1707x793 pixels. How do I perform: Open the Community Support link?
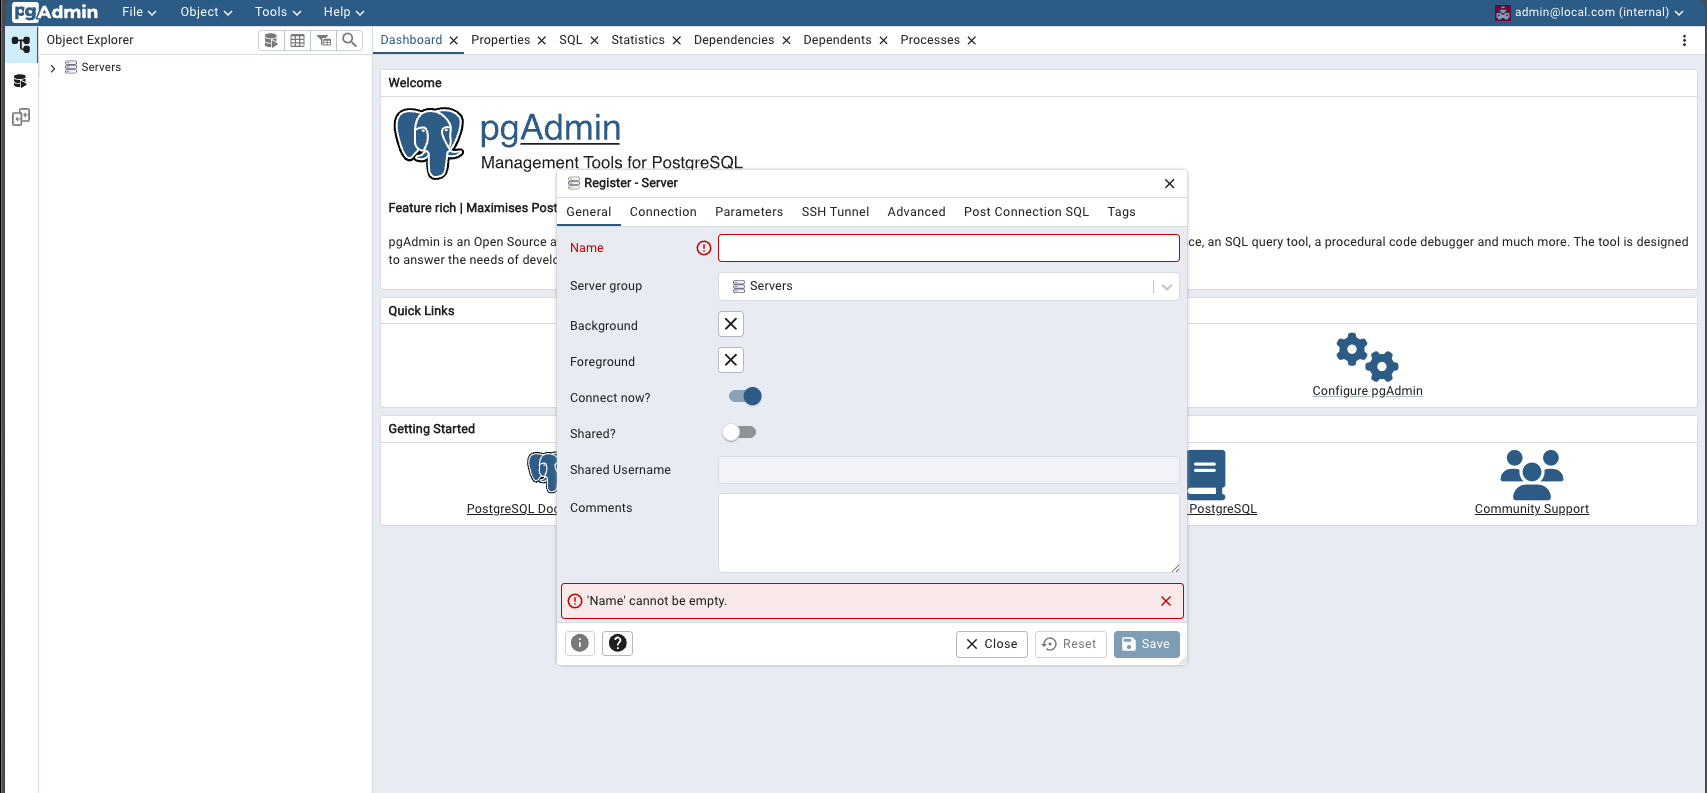[1531, 509]
